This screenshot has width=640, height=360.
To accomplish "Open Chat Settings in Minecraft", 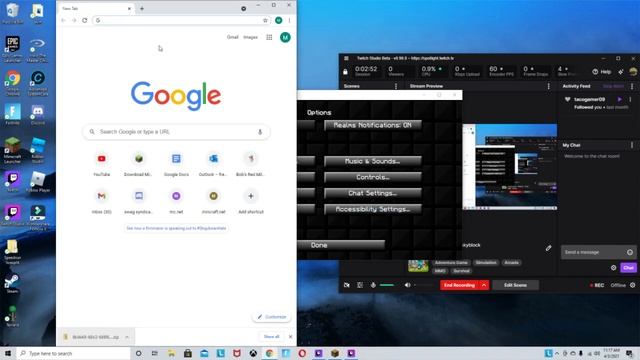I will (x=373, y=193).
